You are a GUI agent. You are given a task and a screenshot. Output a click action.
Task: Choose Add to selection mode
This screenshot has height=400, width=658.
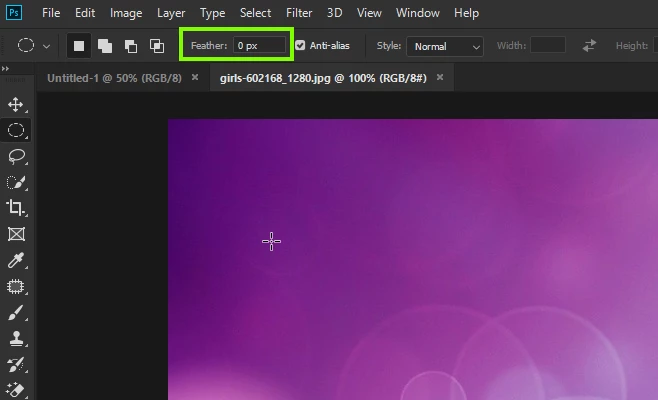tap(104, 46)
